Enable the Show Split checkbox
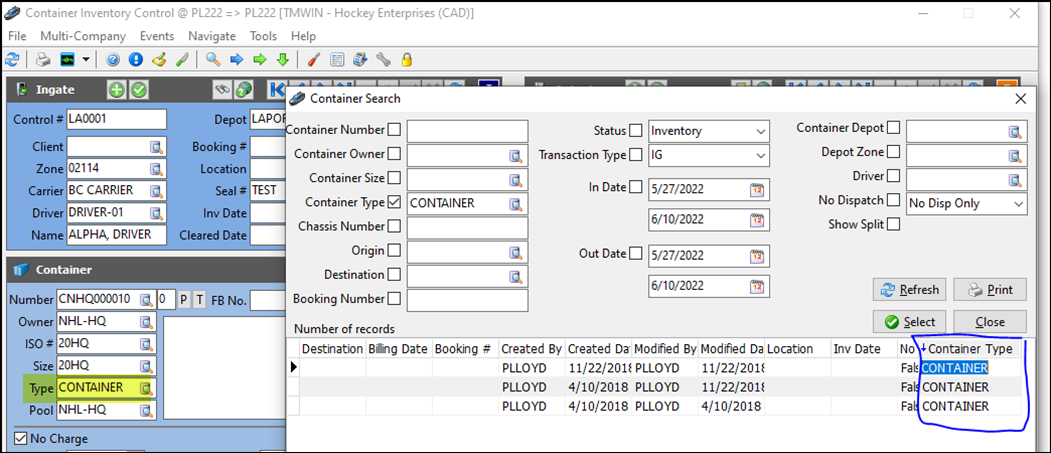Viewport: 1051px width, 453px height. click(x=893, y=224)
